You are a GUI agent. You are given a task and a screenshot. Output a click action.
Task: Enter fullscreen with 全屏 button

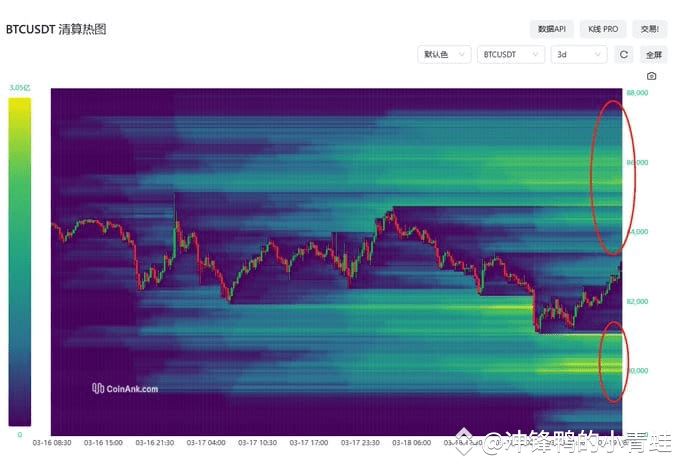[652, 55]
